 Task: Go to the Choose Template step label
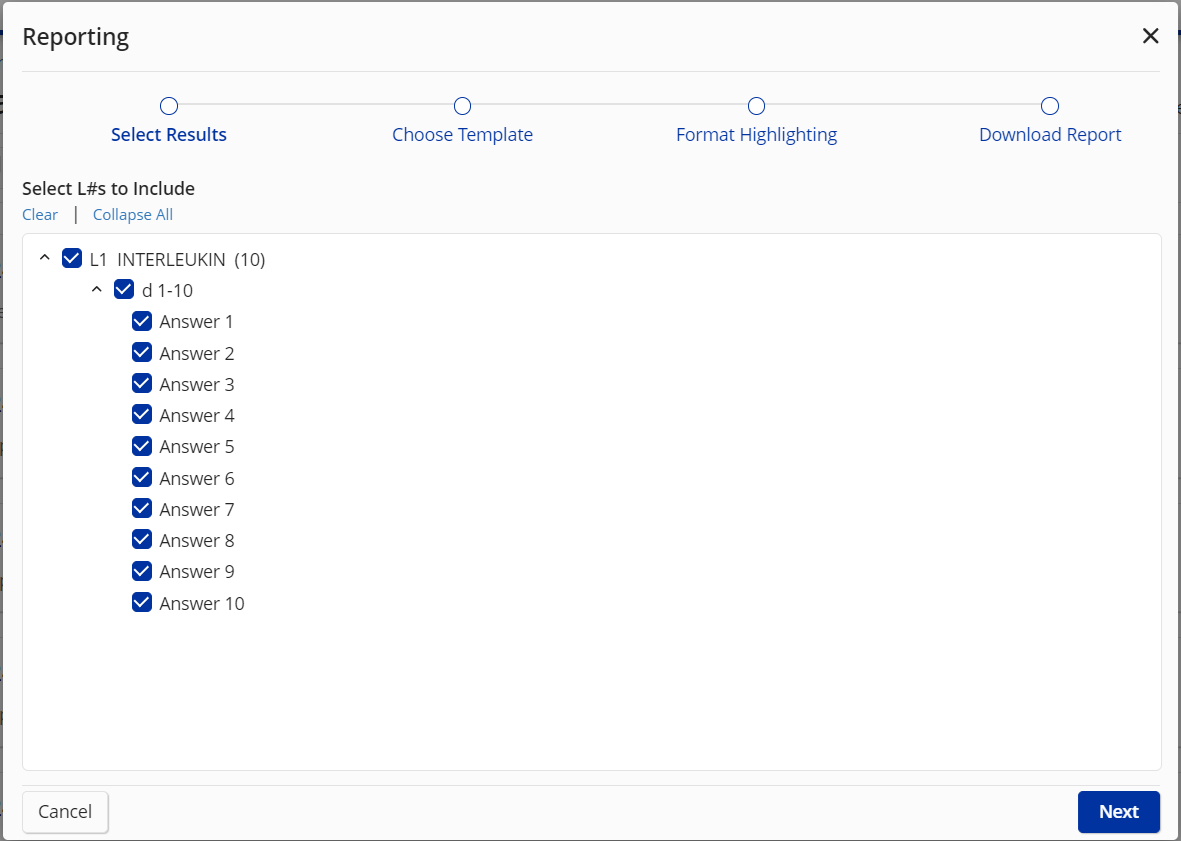click(x=462, y=135)
